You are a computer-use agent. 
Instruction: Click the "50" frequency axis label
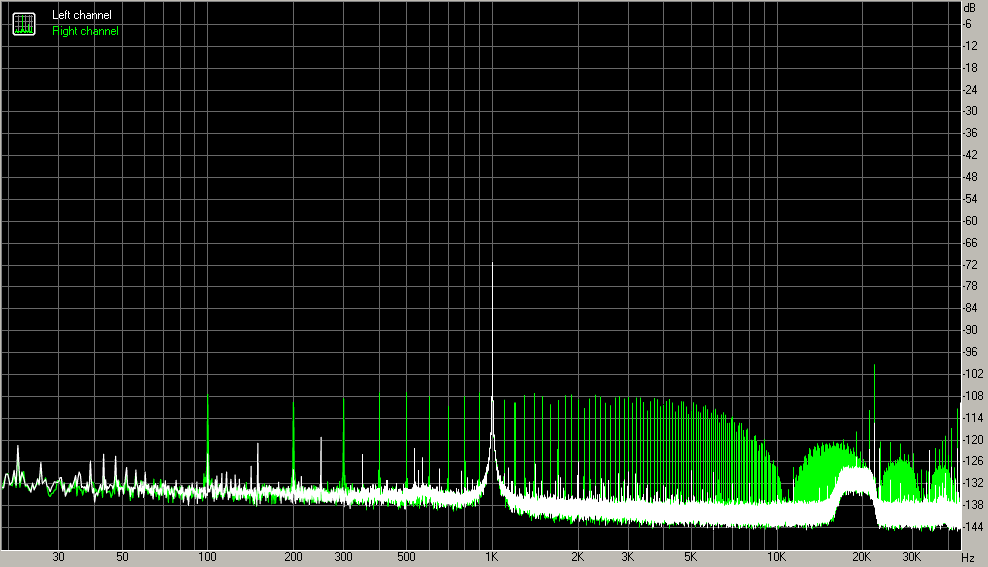pyautogui.click(x=122, y=557)
